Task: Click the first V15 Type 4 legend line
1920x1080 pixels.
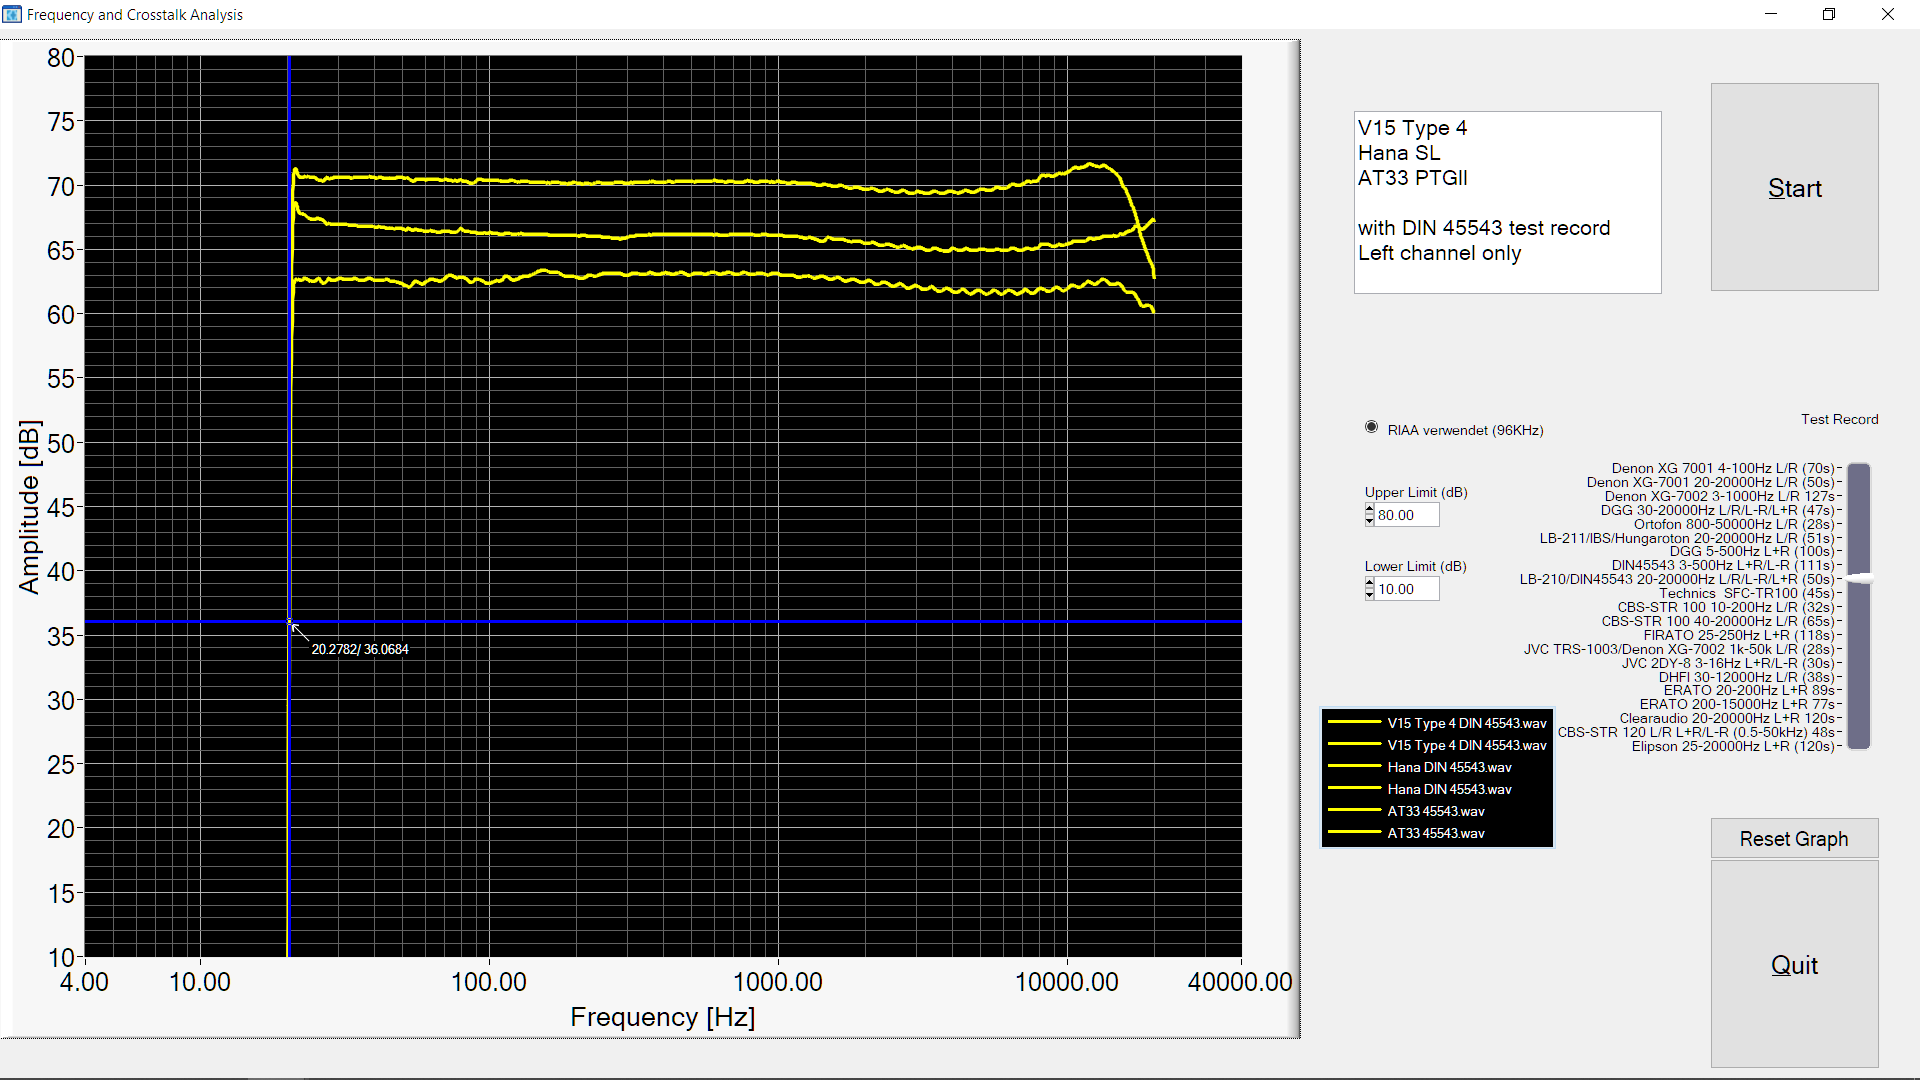Action: tap(1353, 722)
